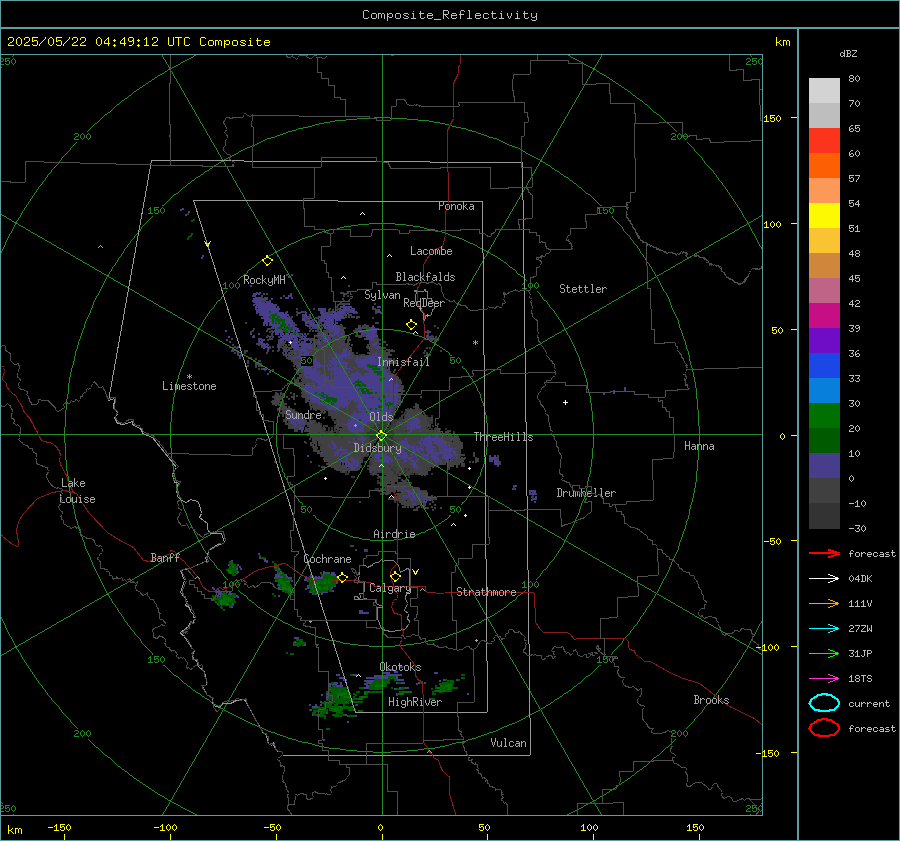
Task: Click the yellow diamond right of Cochrane
Action: click(342, 578)
